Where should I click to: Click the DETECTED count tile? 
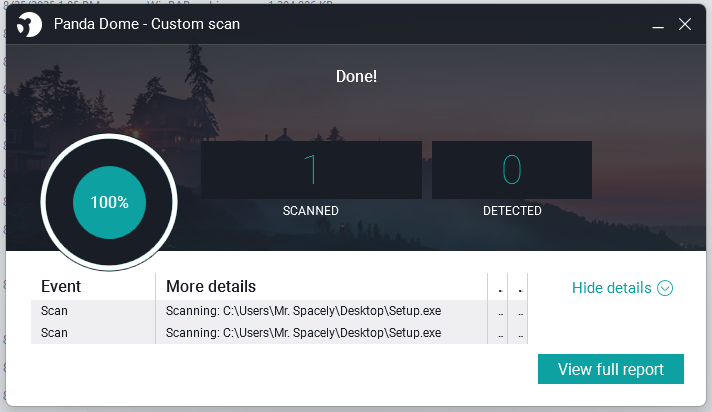tap(512, 170)
